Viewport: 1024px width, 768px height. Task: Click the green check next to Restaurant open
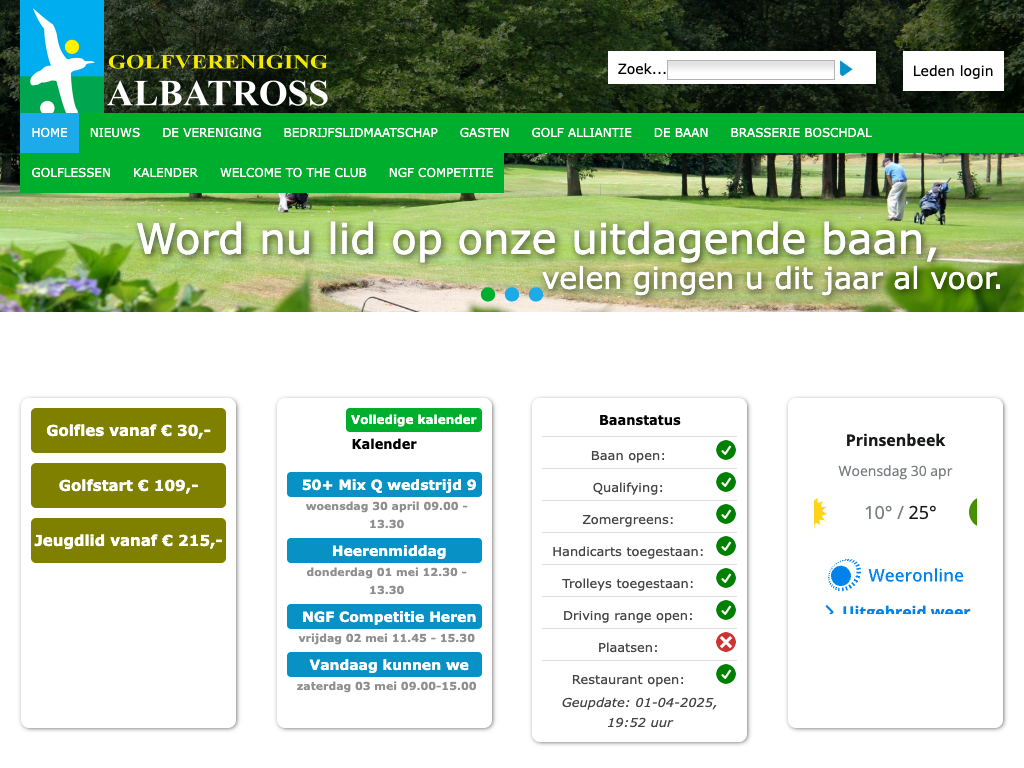pyautogui.click(x=726, y=674)
